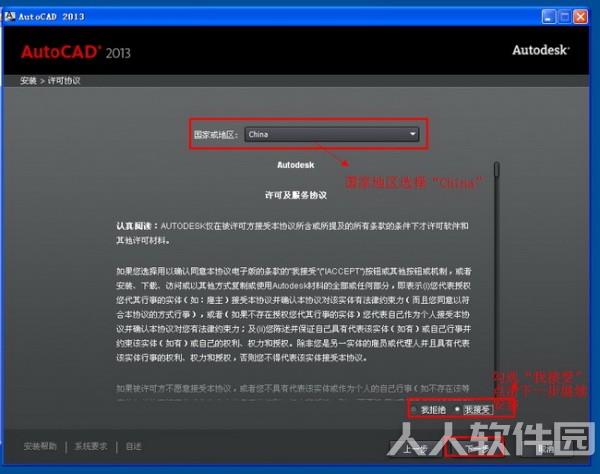The height and width of the screenshot is (474, 600).
Task: Click the AutoCAD icon in the title bar
Action: click(10, 16)
